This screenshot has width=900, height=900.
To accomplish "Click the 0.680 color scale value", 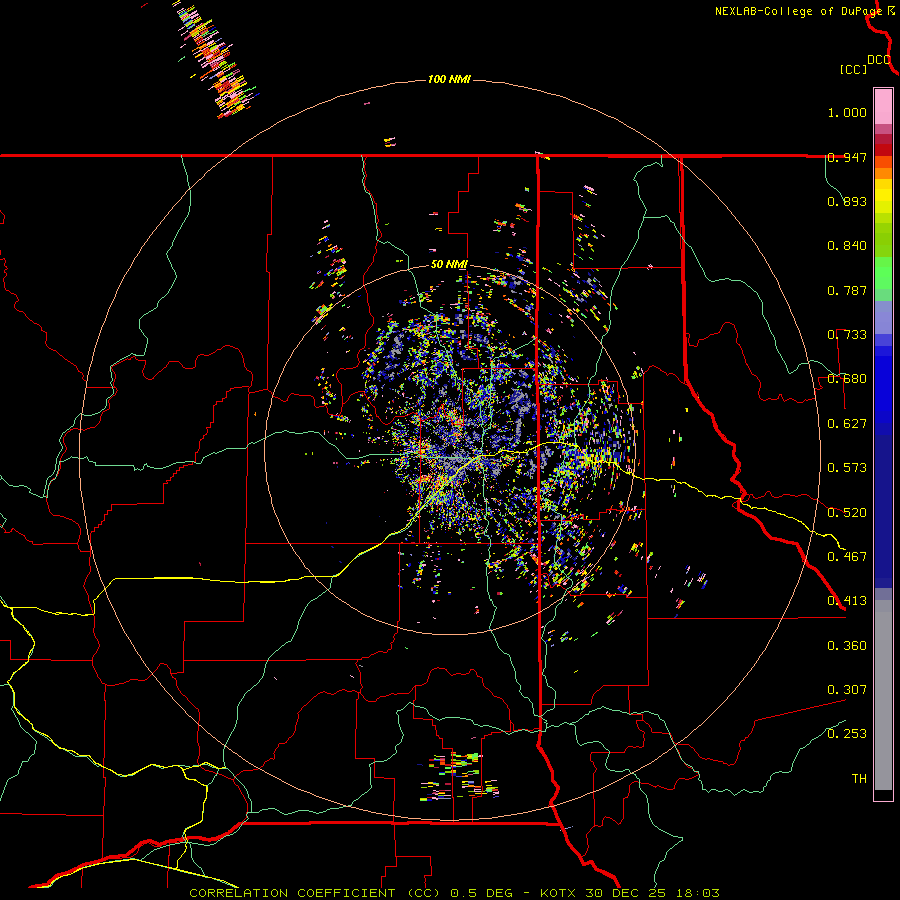I will point(847,379).
